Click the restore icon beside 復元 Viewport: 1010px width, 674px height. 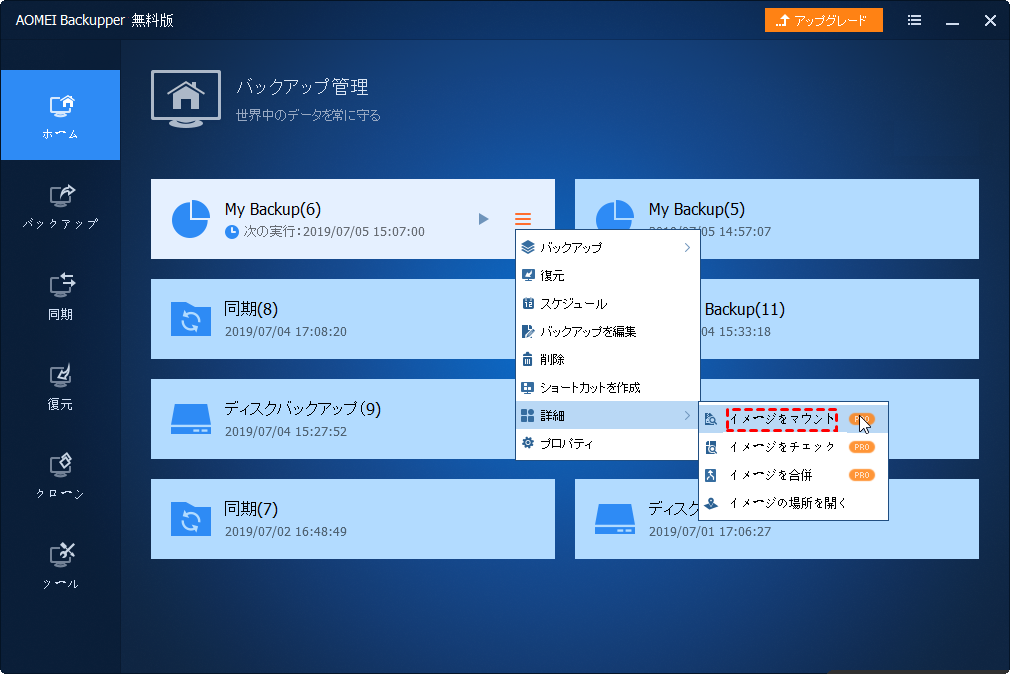point(528,275)
